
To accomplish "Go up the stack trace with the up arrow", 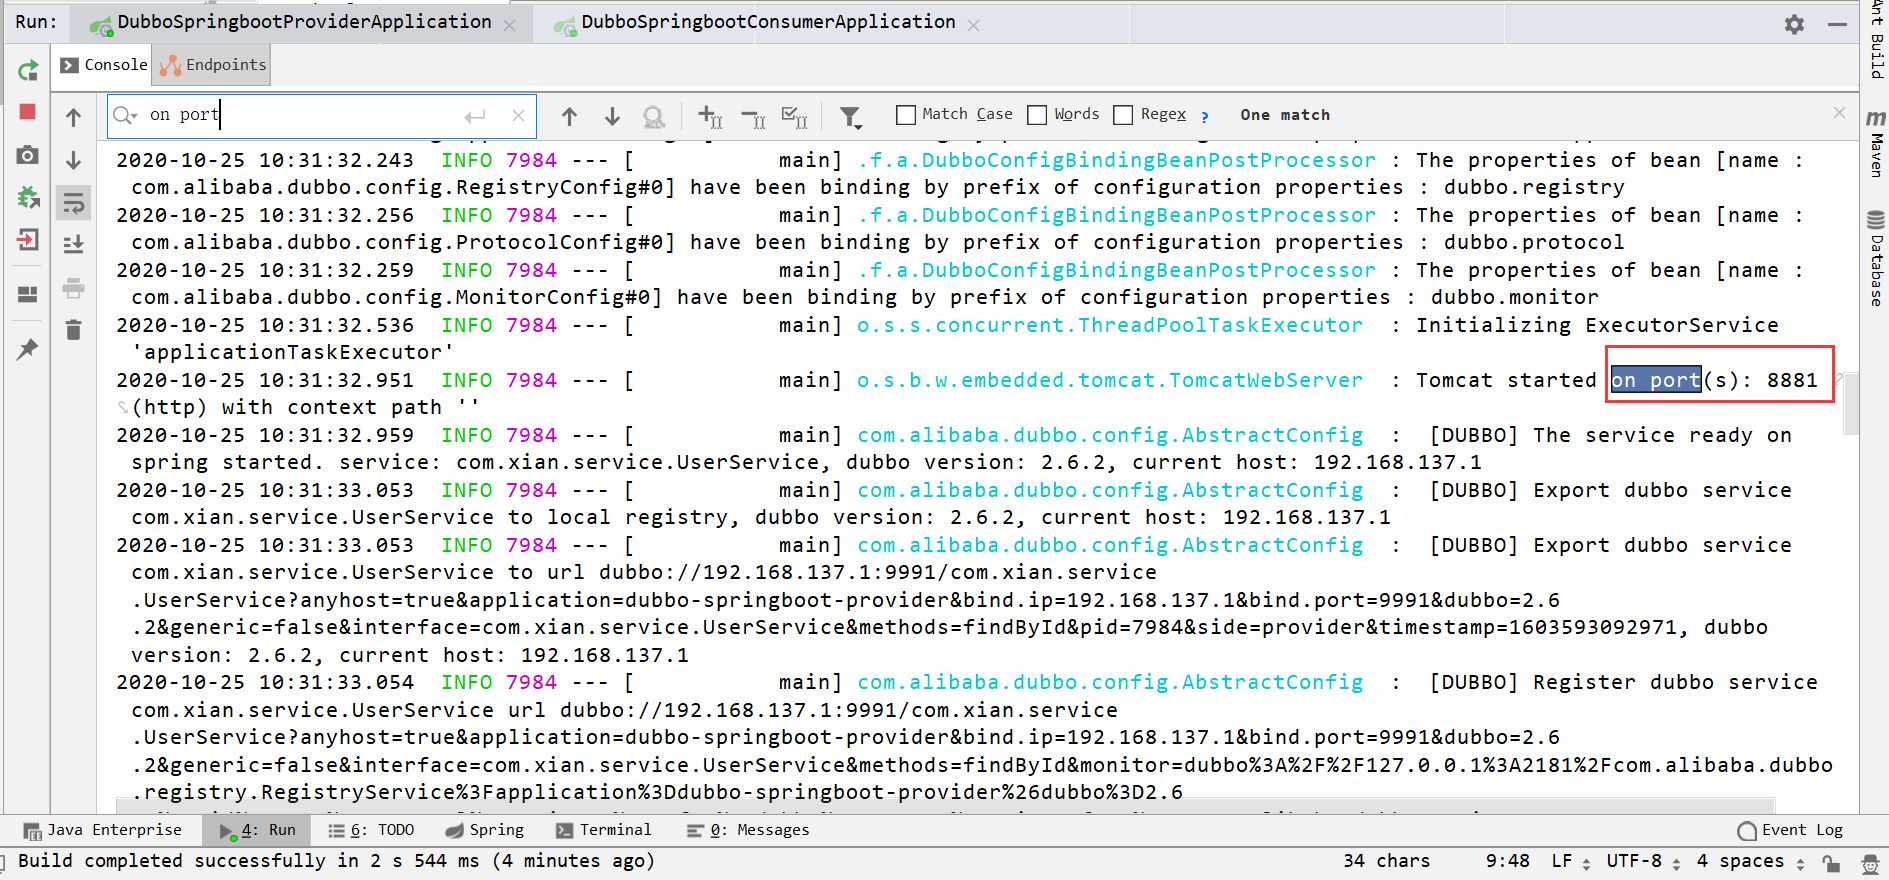I will (74, 118).
